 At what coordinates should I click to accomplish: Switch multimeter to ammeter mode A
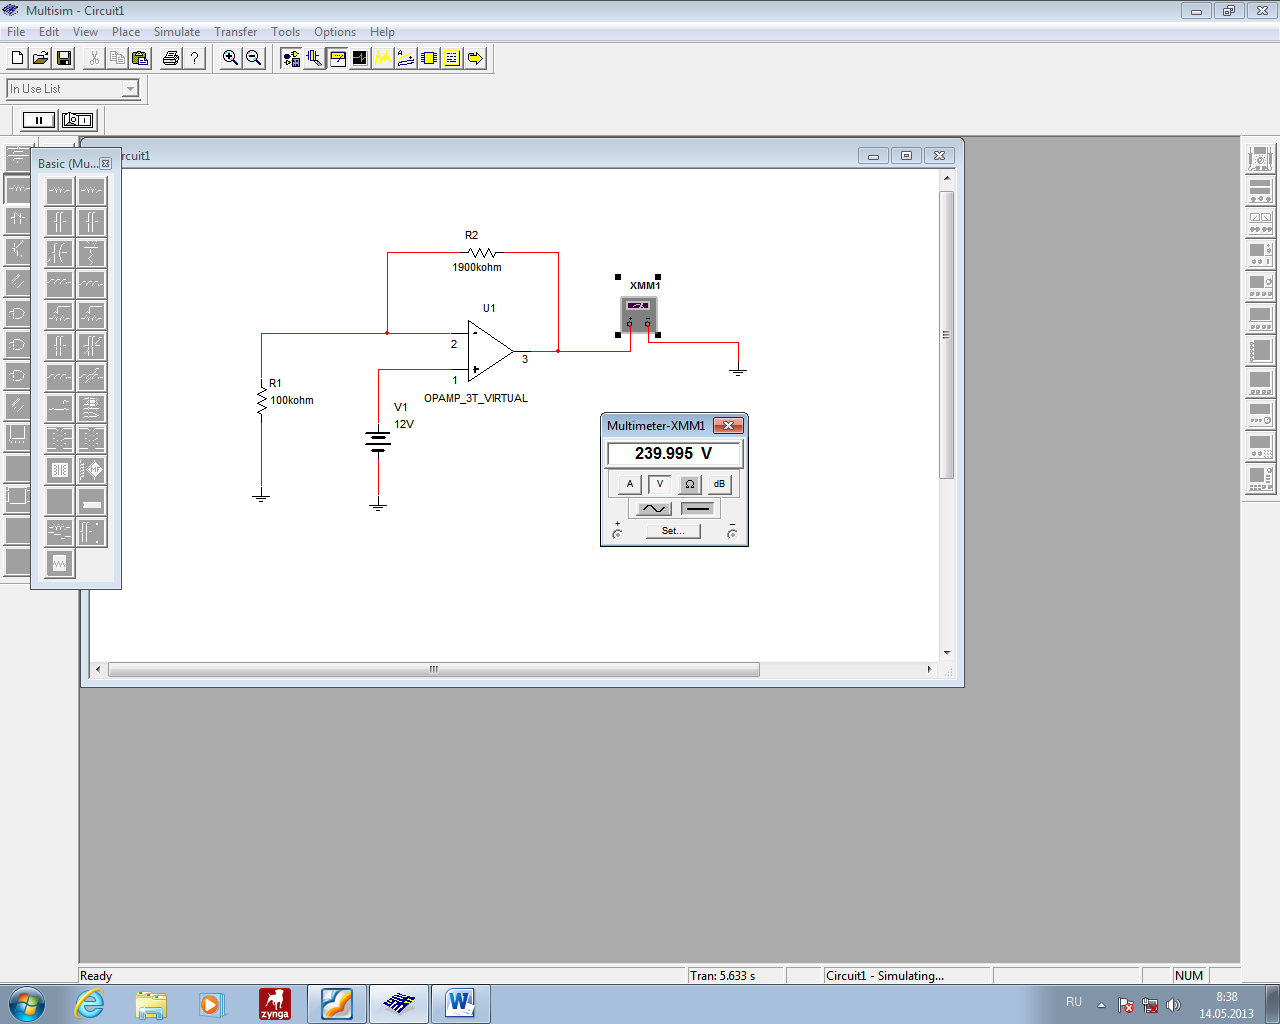point(629,484)
